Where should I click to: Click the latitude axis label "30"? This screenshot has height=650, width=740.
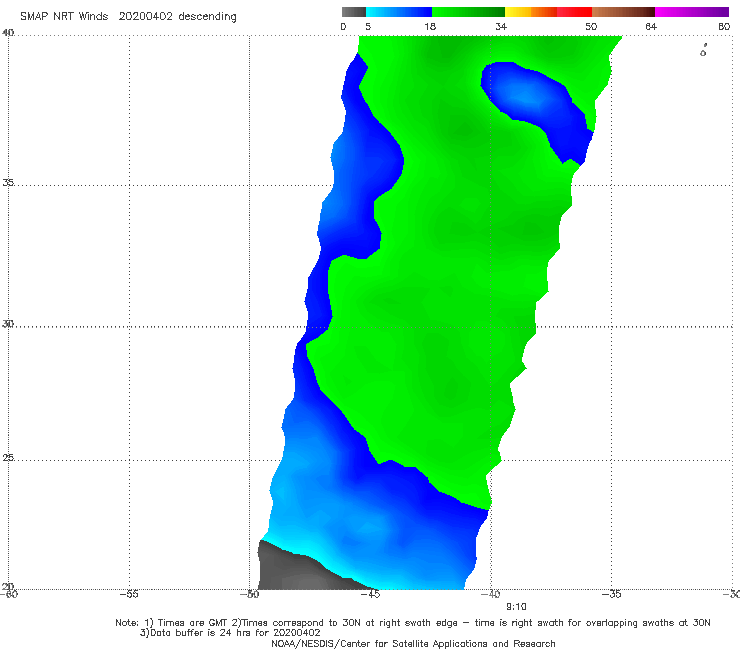click(8, 324)
